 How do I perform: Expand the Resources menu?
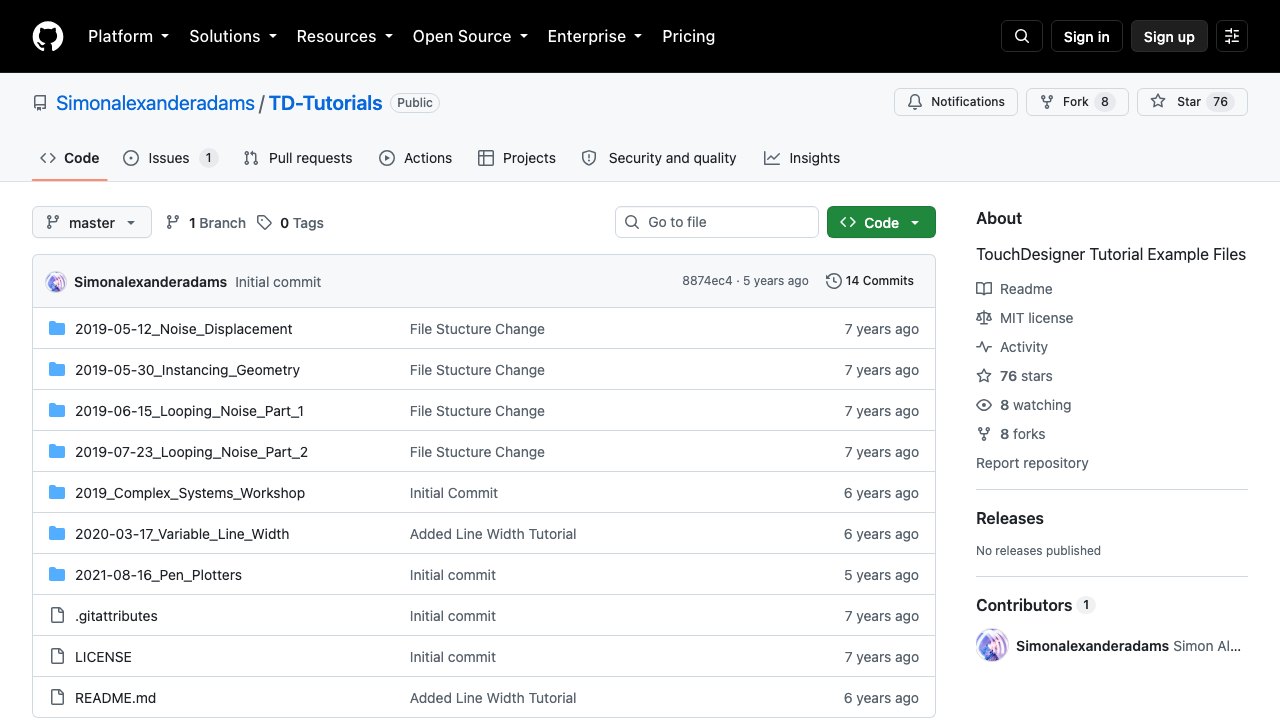(x=345, y=36)
